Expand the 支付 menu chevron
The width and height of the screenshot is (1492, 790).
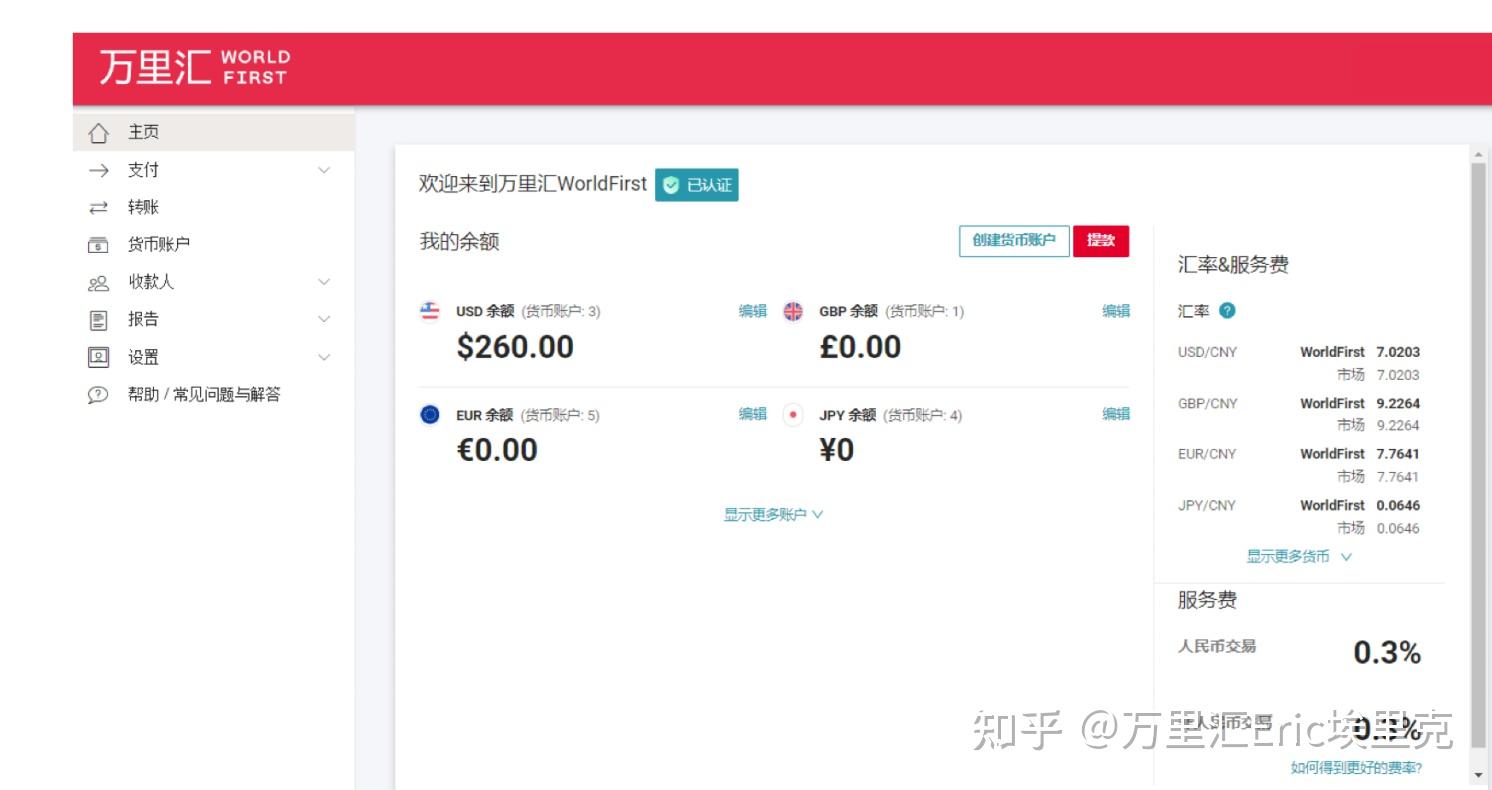coord(324,170)
